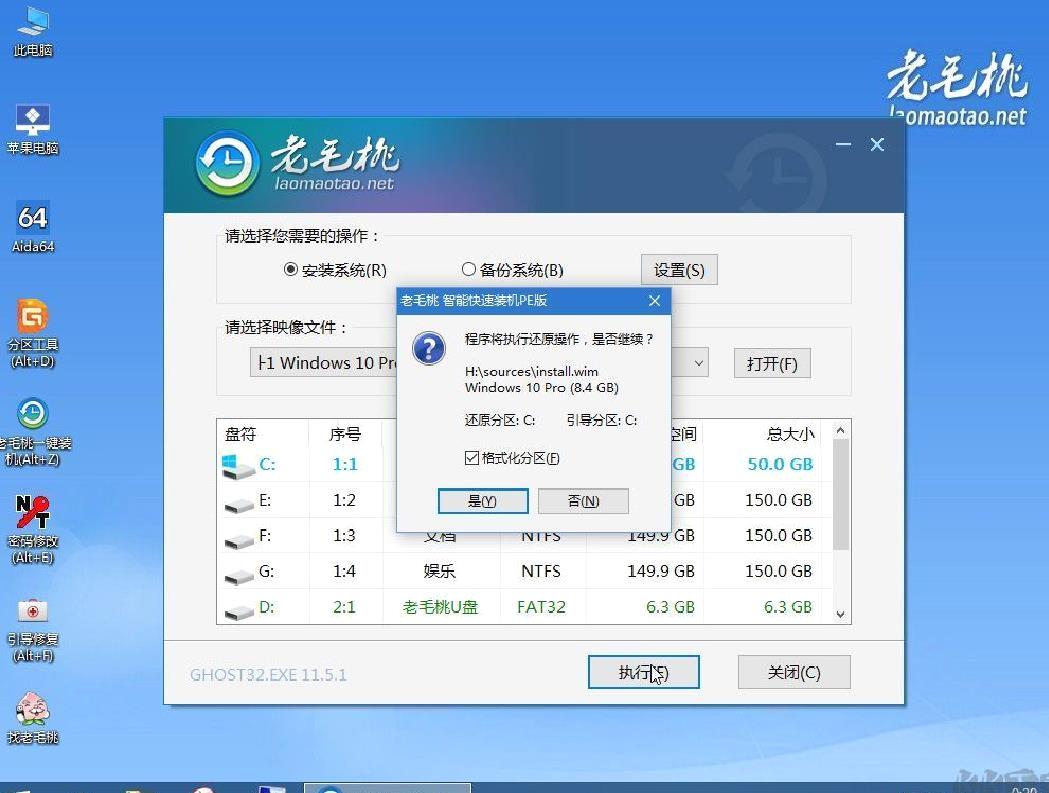Image resolution: width=1049 pixels, height=793 pixels.
Task: Select the FAT32 file system cell
Action: pos(541,607)
